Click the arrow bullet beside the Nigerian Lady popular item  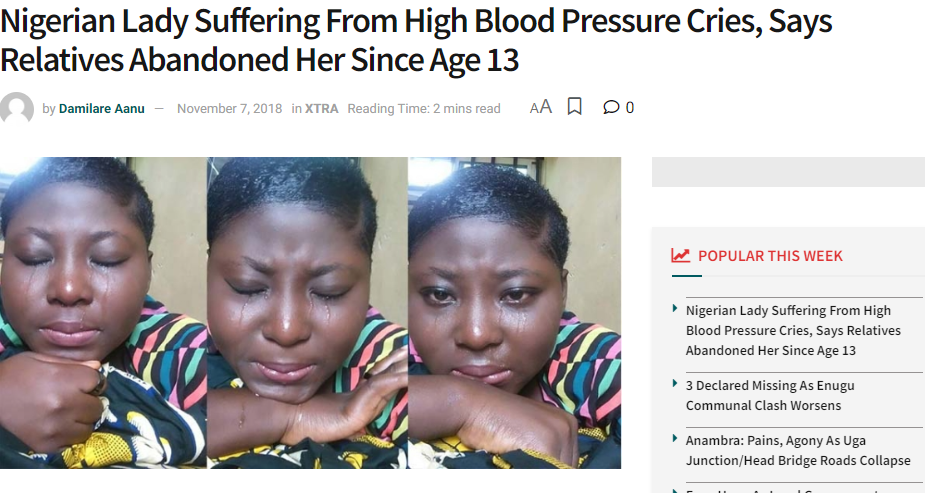pyautogui.click(x=676, y=309)
